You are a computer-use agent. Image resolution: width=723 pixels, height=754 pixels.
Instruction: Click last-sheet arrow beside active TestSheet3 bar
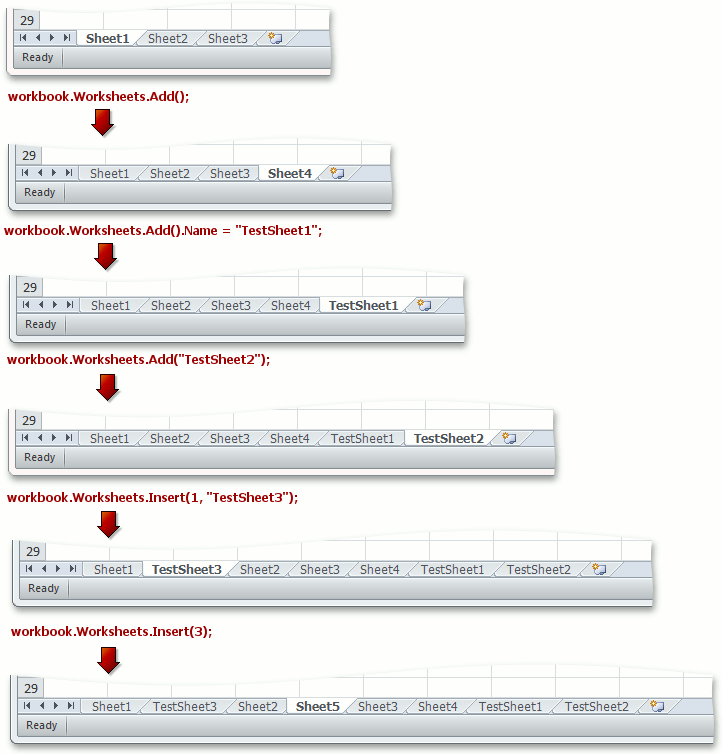tap(73, 568)
